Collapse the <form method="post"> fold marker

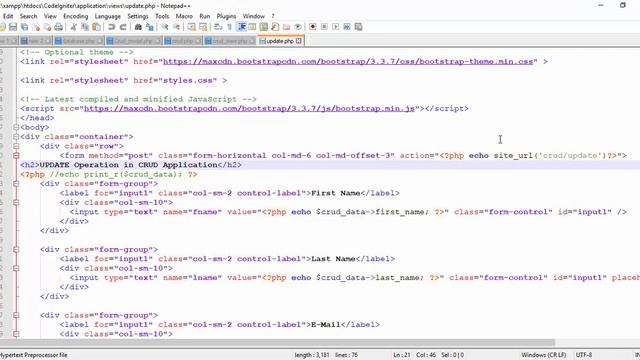[x=16, y=156]
